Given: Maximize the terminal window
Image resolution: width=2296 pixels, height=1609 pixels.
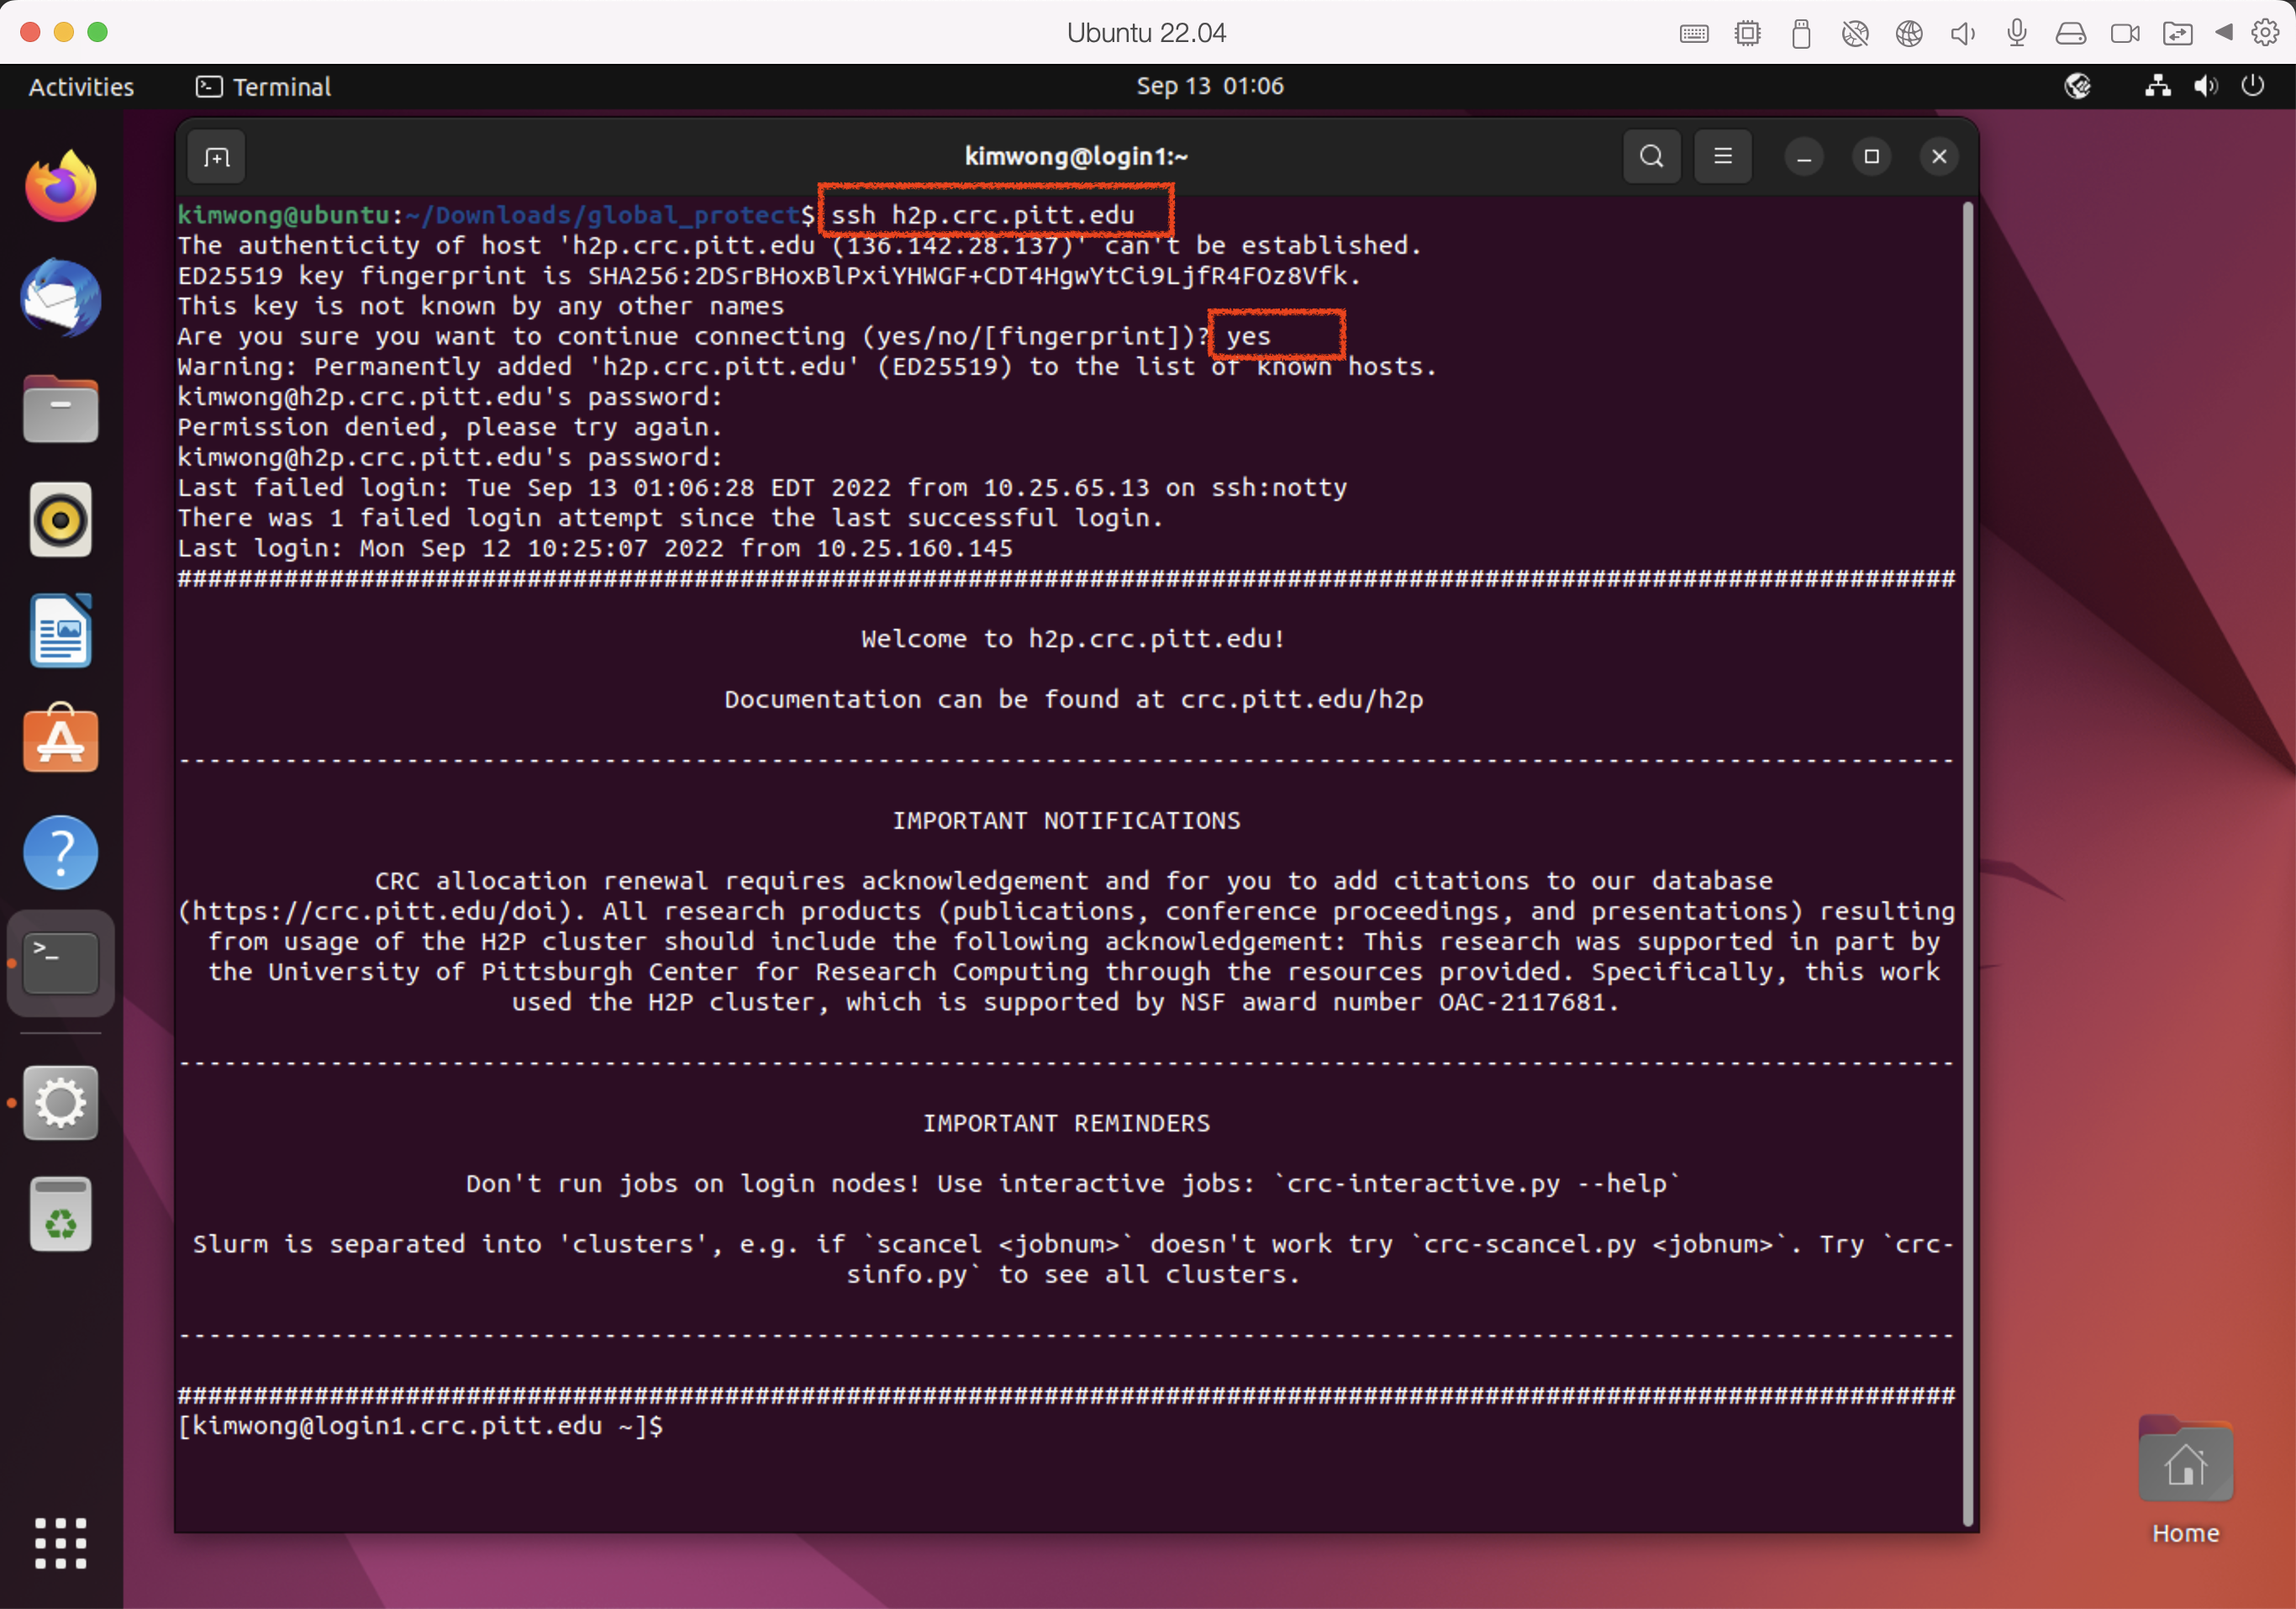Looking at the screenshot, I should click(1871, 157).
